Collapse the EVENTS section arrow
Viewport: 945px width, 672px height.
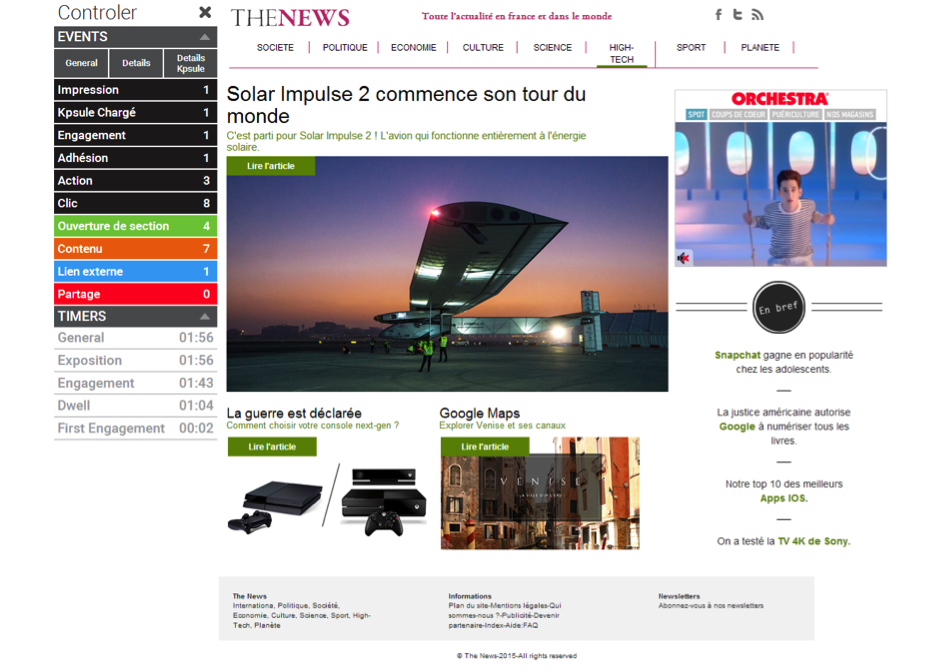pos(204,37)
